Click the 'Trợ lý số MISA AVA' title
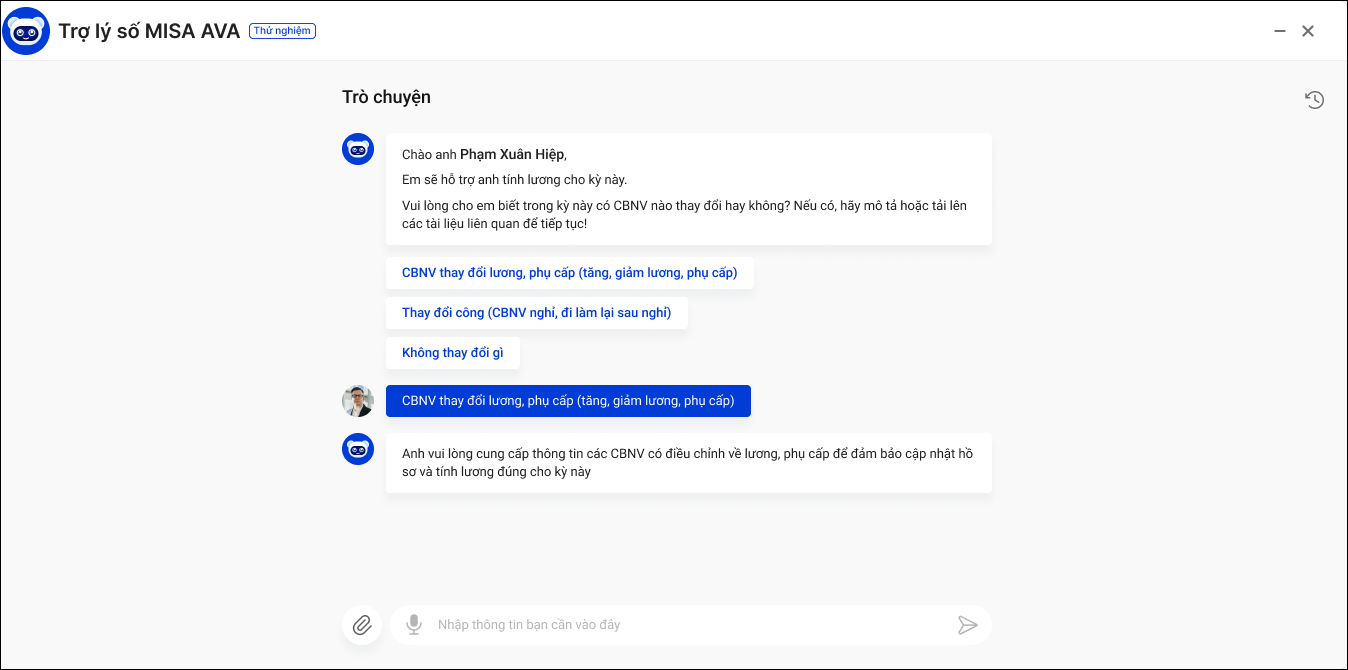Image resolution: width=1348 pixels, height=670 pixels. tap(149, 31)
